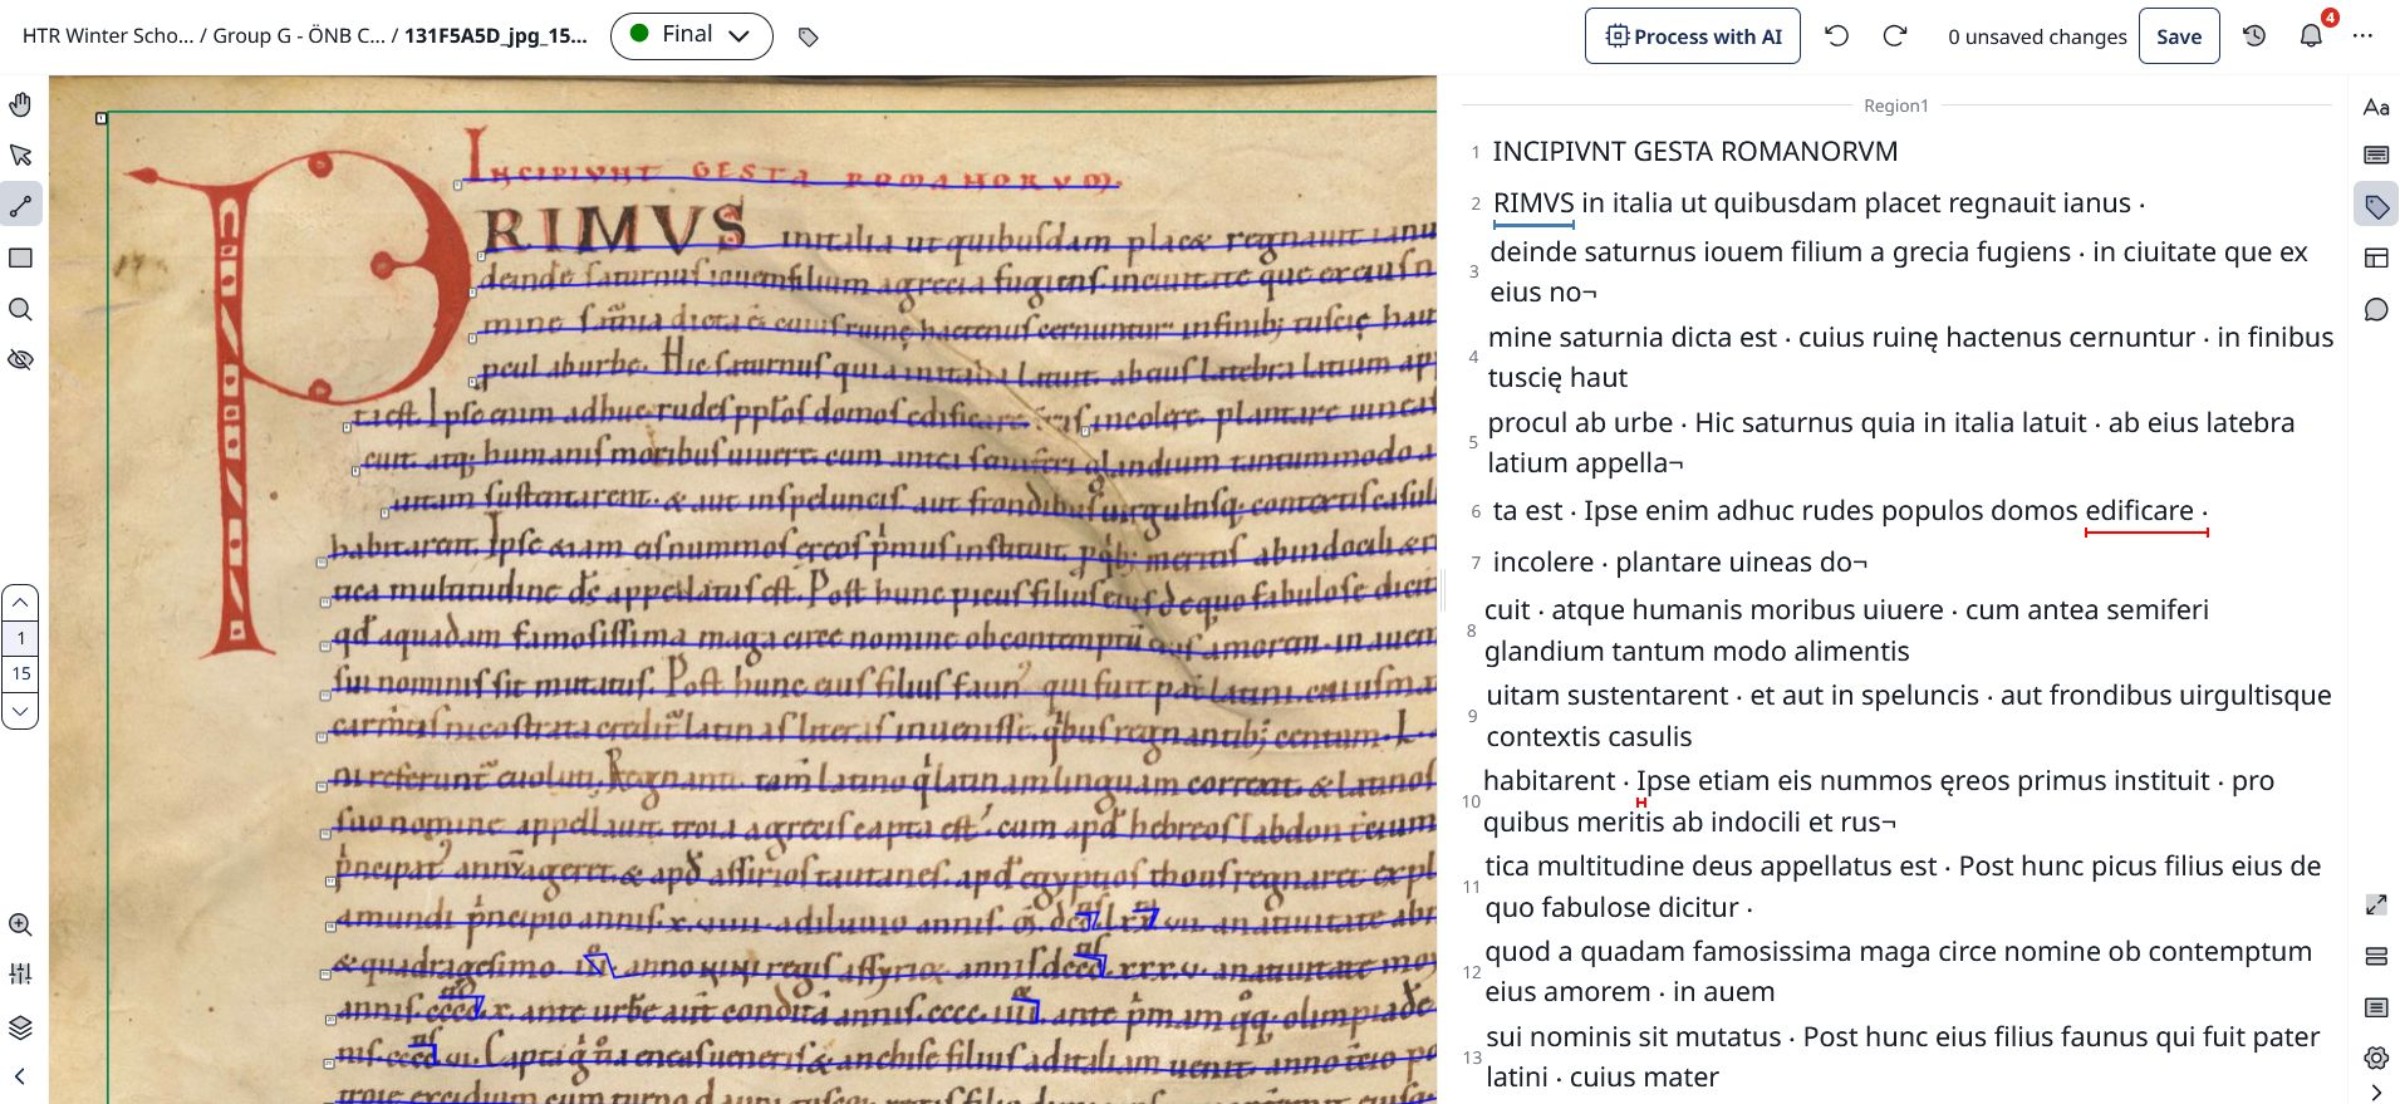Screen dimensions: 2400x1104
Task: Click the 131F5A5D_jpg document name breadcrumb
Action: pyautogui.click(x=495, y=36)
